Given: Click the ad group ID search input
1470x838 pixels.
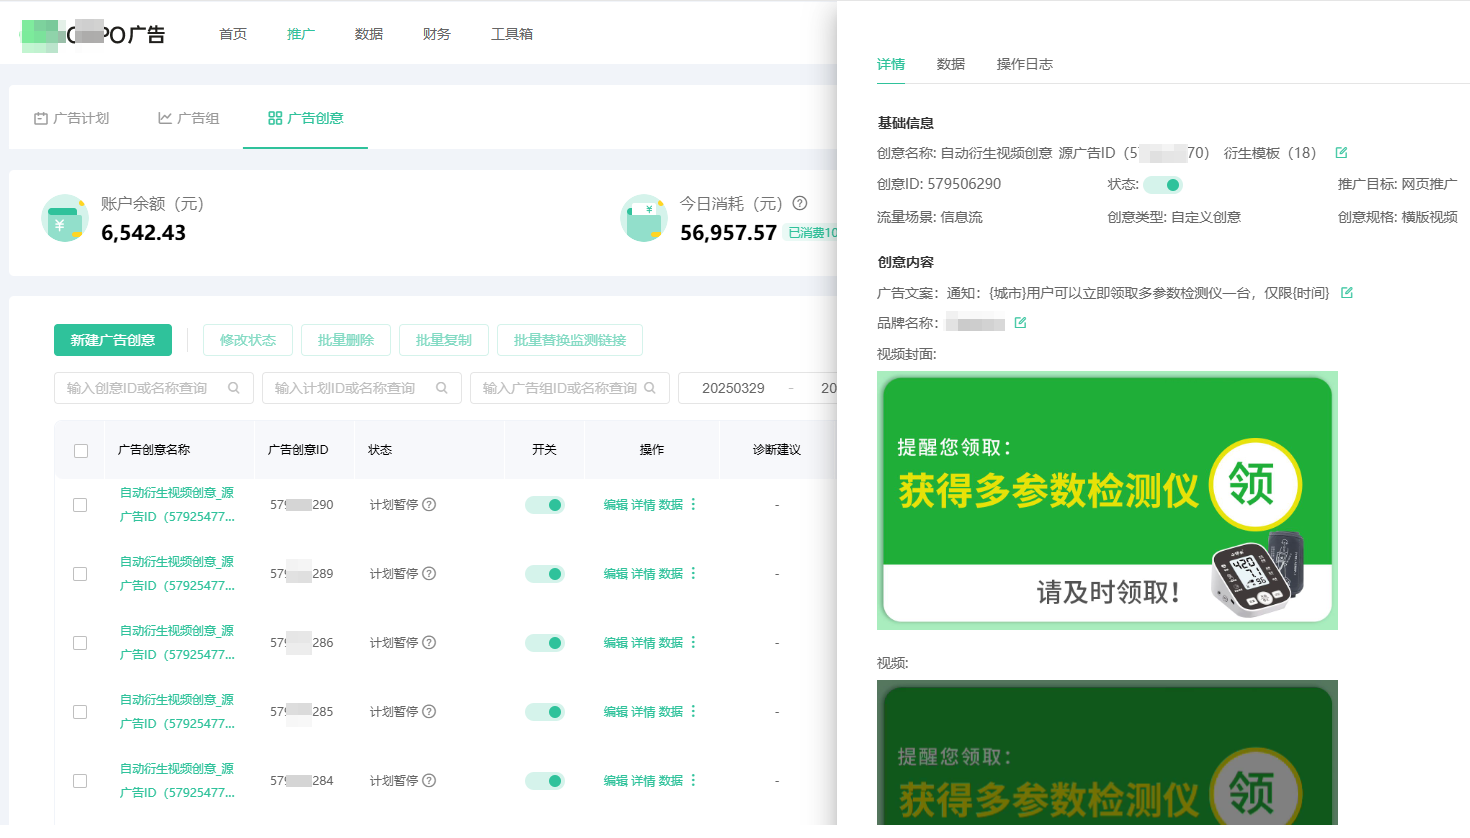Looking at the screenshot, I should click(568, 388).
